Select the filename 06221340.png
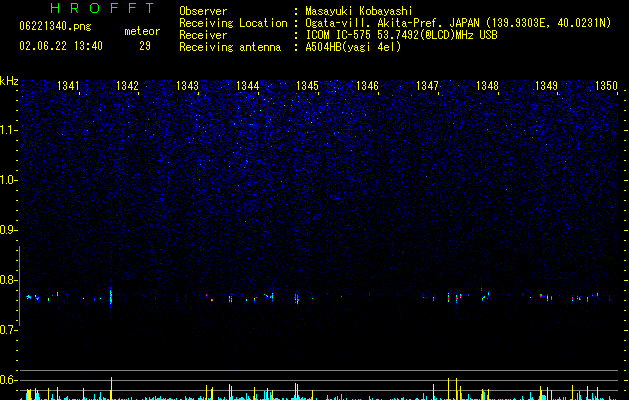Screen dimensions: 629x400 click(55, 26)
